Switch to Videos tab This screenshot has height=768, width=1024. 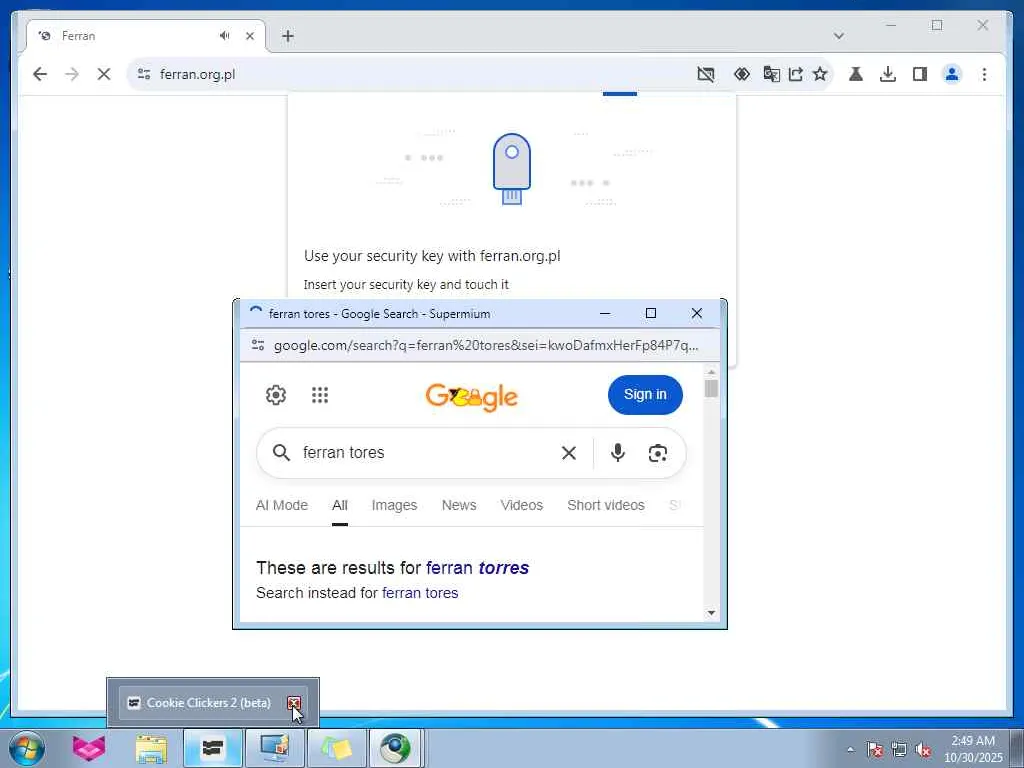click(x=522, y=505)
